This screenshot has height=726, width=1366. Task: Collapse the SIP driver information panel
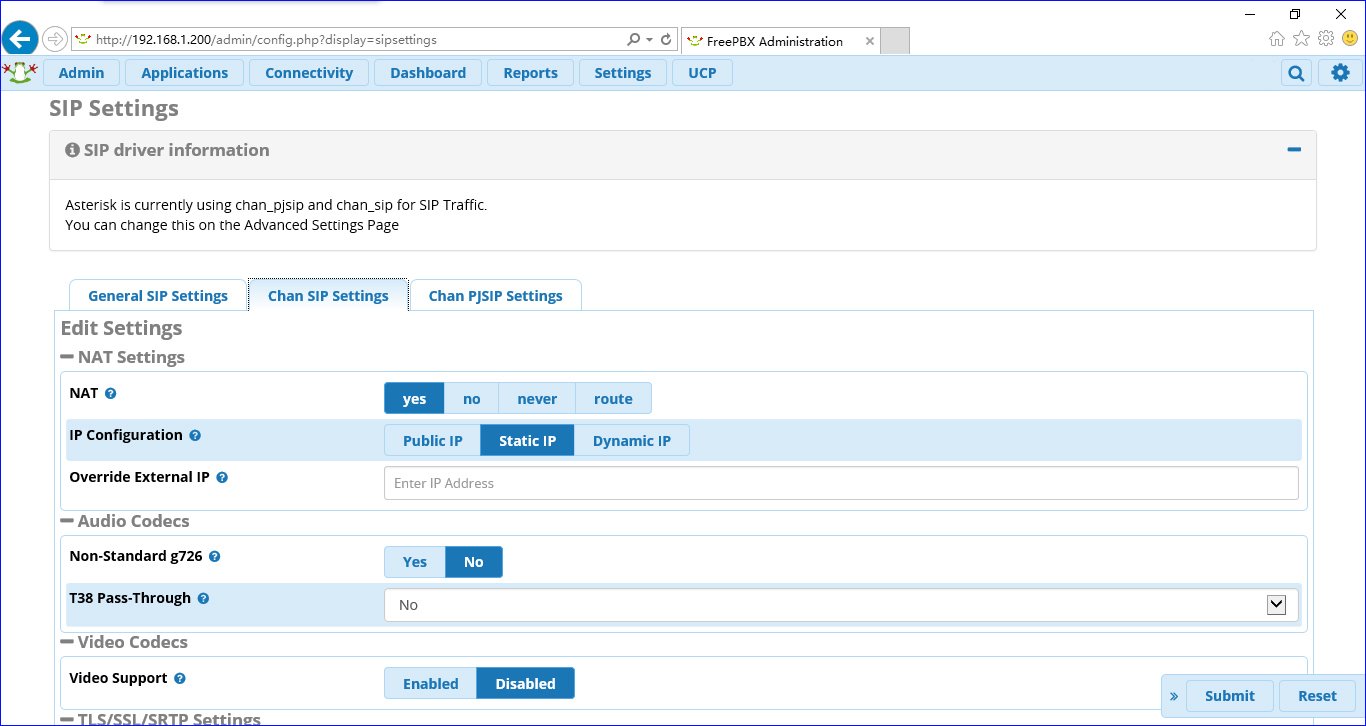(x=1294, y=150)
